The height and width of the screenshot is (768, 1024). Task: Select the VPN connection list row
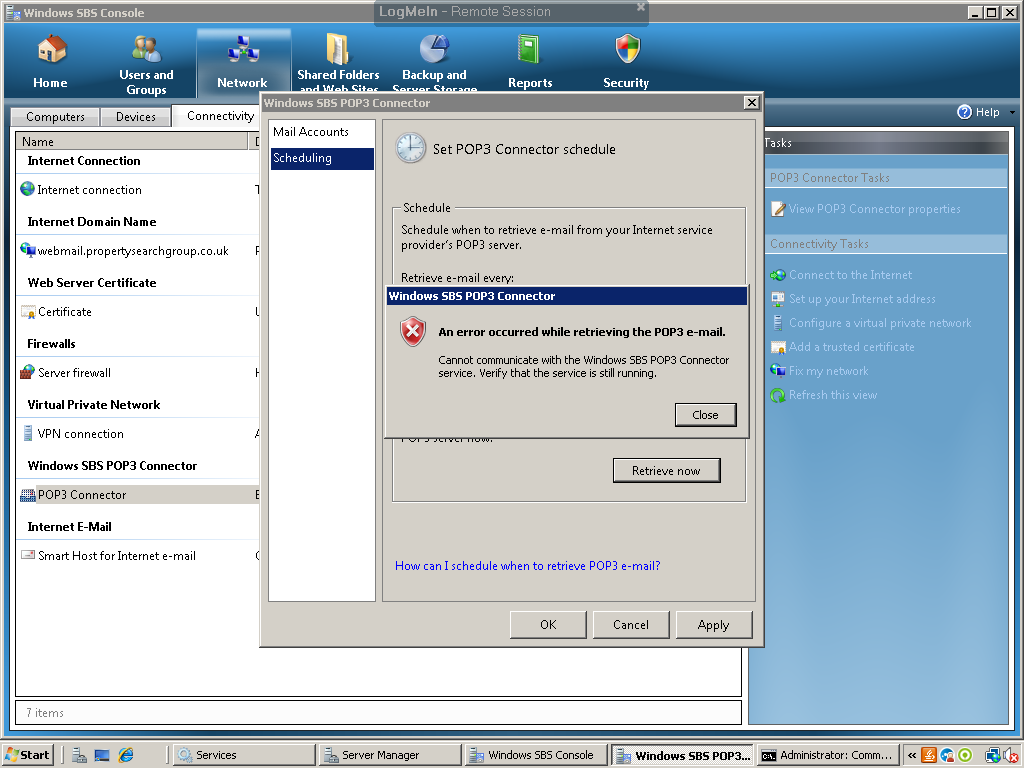click(138, 434)
